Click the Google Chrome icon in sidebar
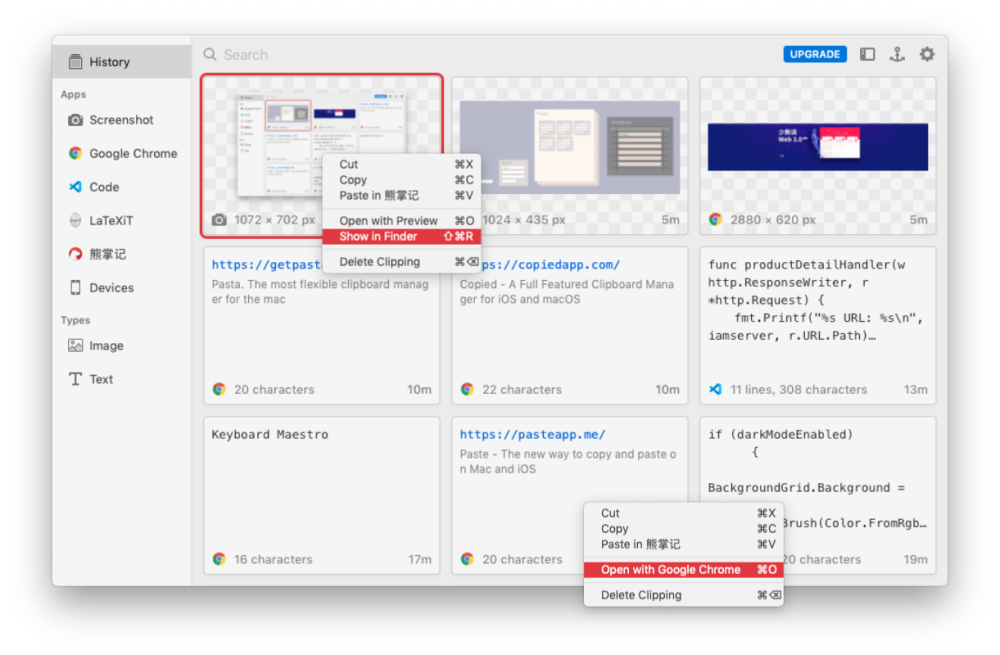1000x655 pixels. point(75,153)
